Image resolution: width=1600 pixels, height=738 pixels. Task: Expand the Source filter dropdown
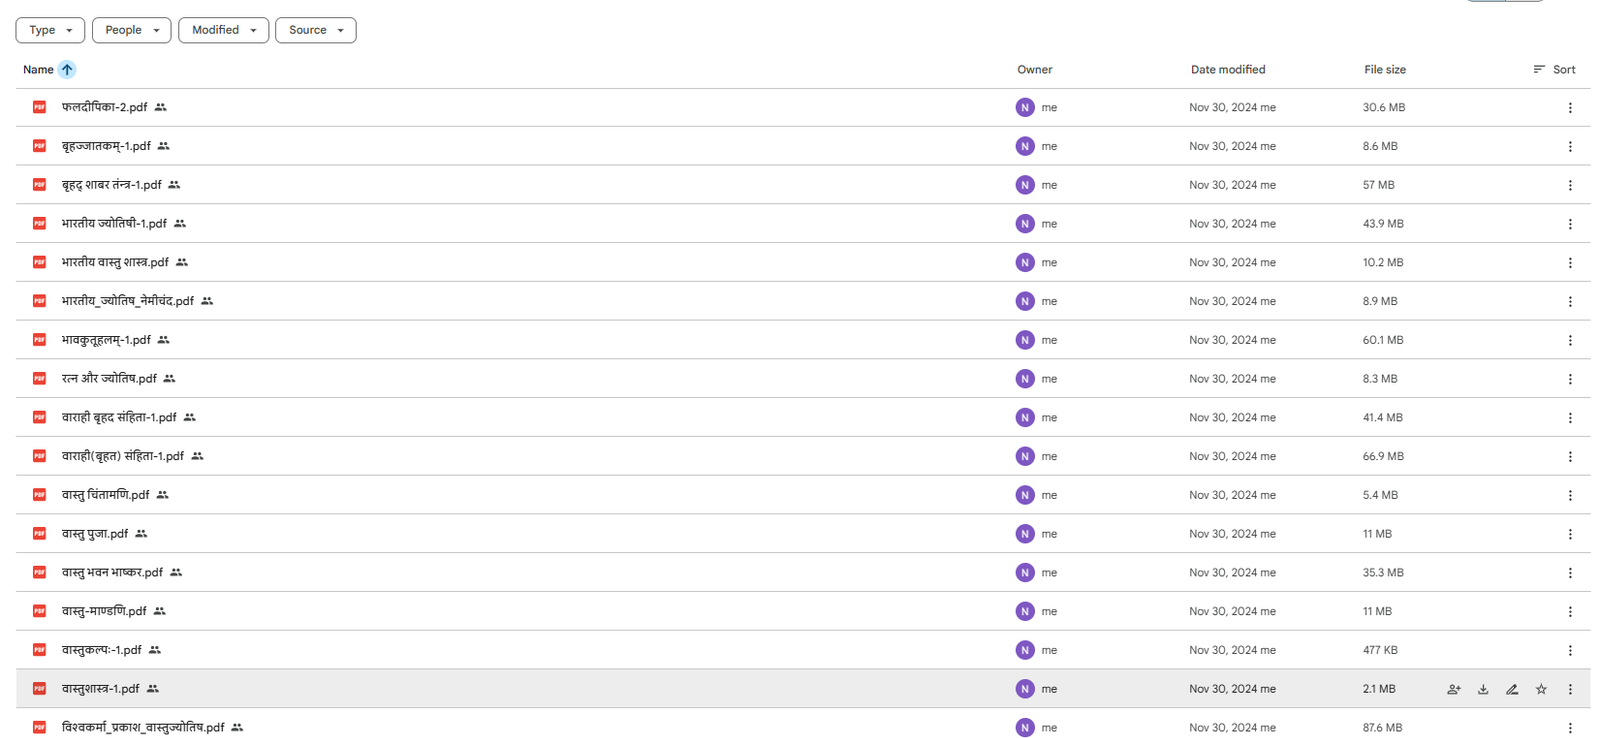coord(315,30)
